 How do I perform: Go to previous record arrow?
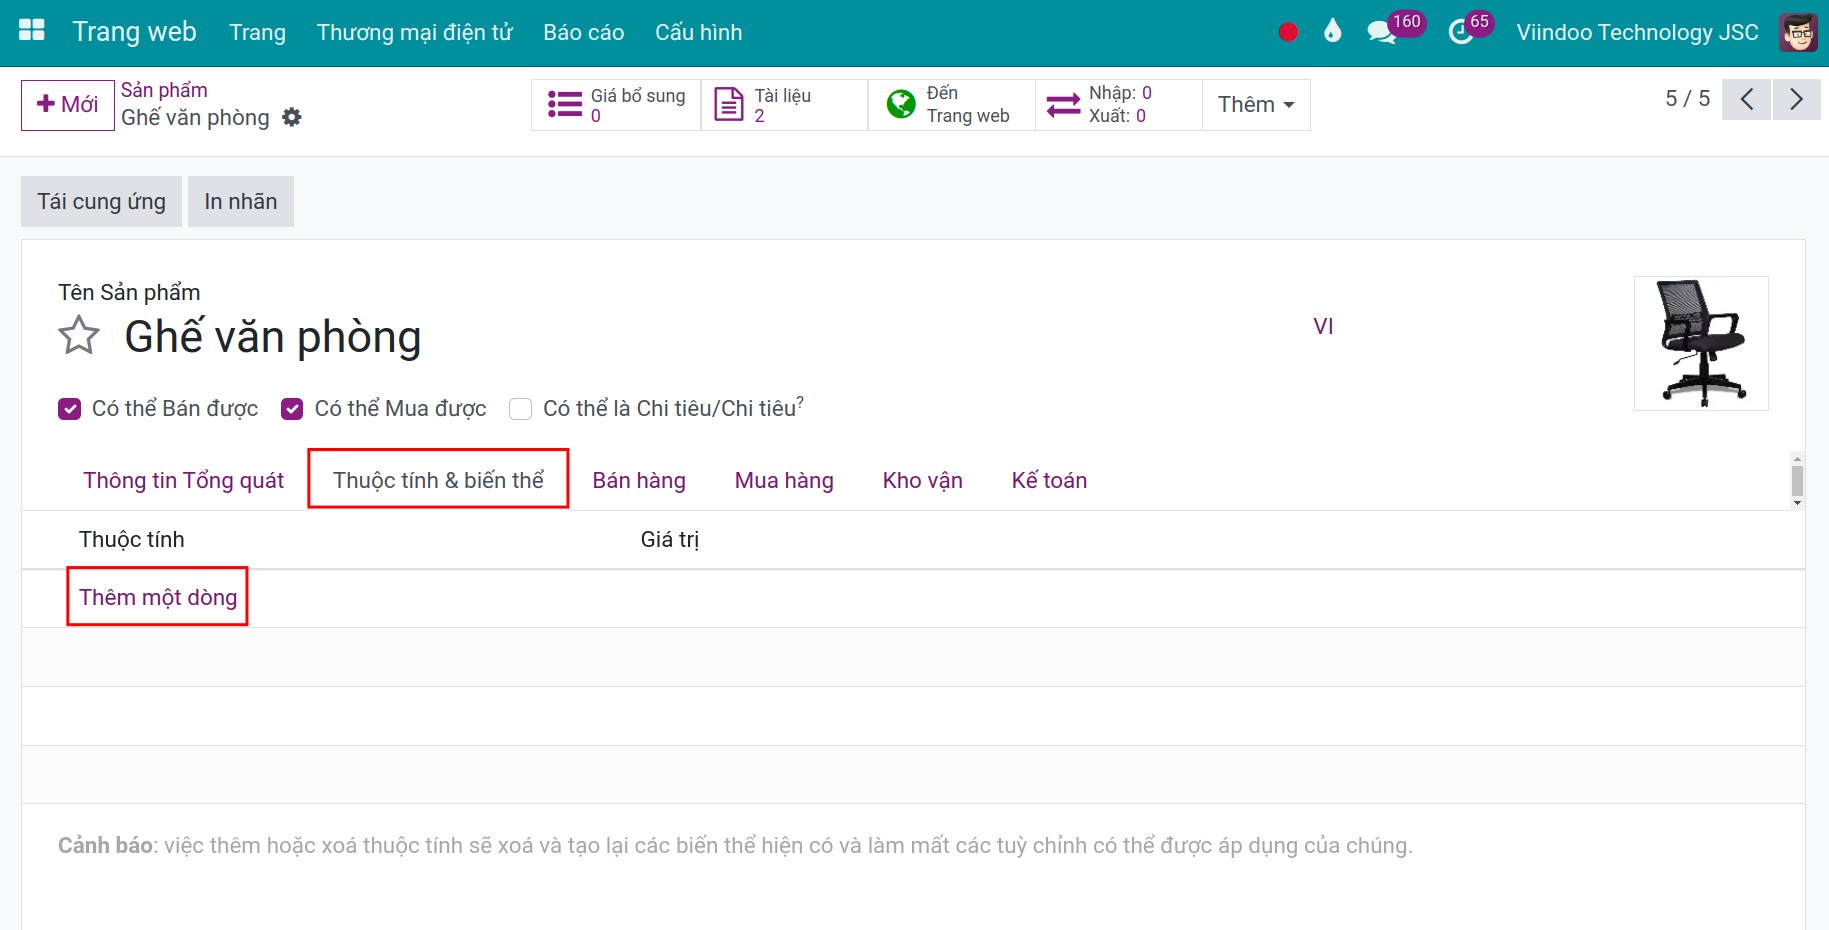pyautogui.click(x=1747, y=99)
